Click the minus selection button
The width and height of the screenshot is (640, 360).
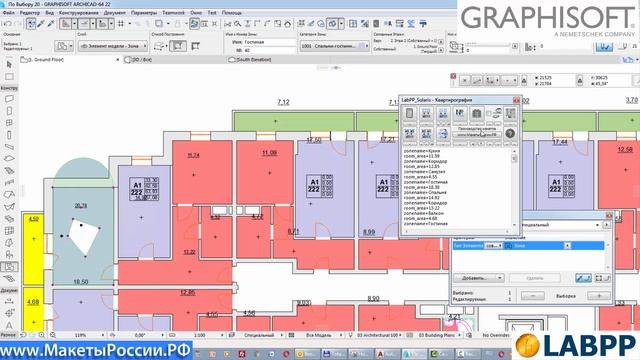click(533, 296)
